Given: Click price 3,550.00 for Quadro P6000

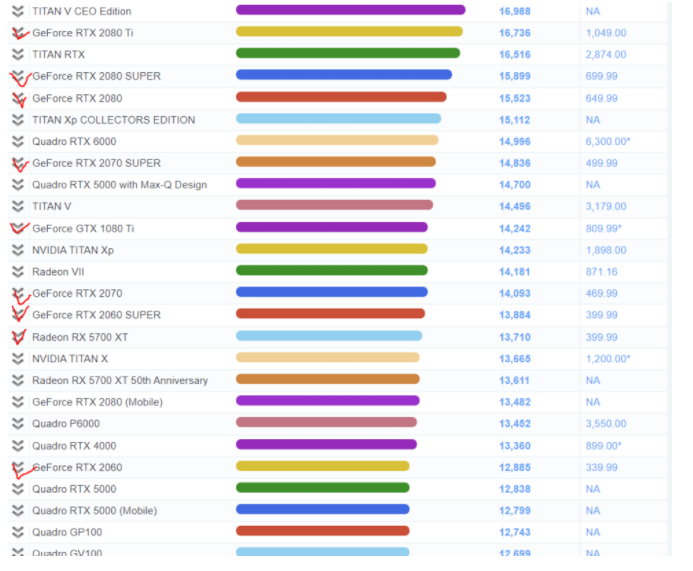Looking at the screenshot, I should tap(606, 424).
